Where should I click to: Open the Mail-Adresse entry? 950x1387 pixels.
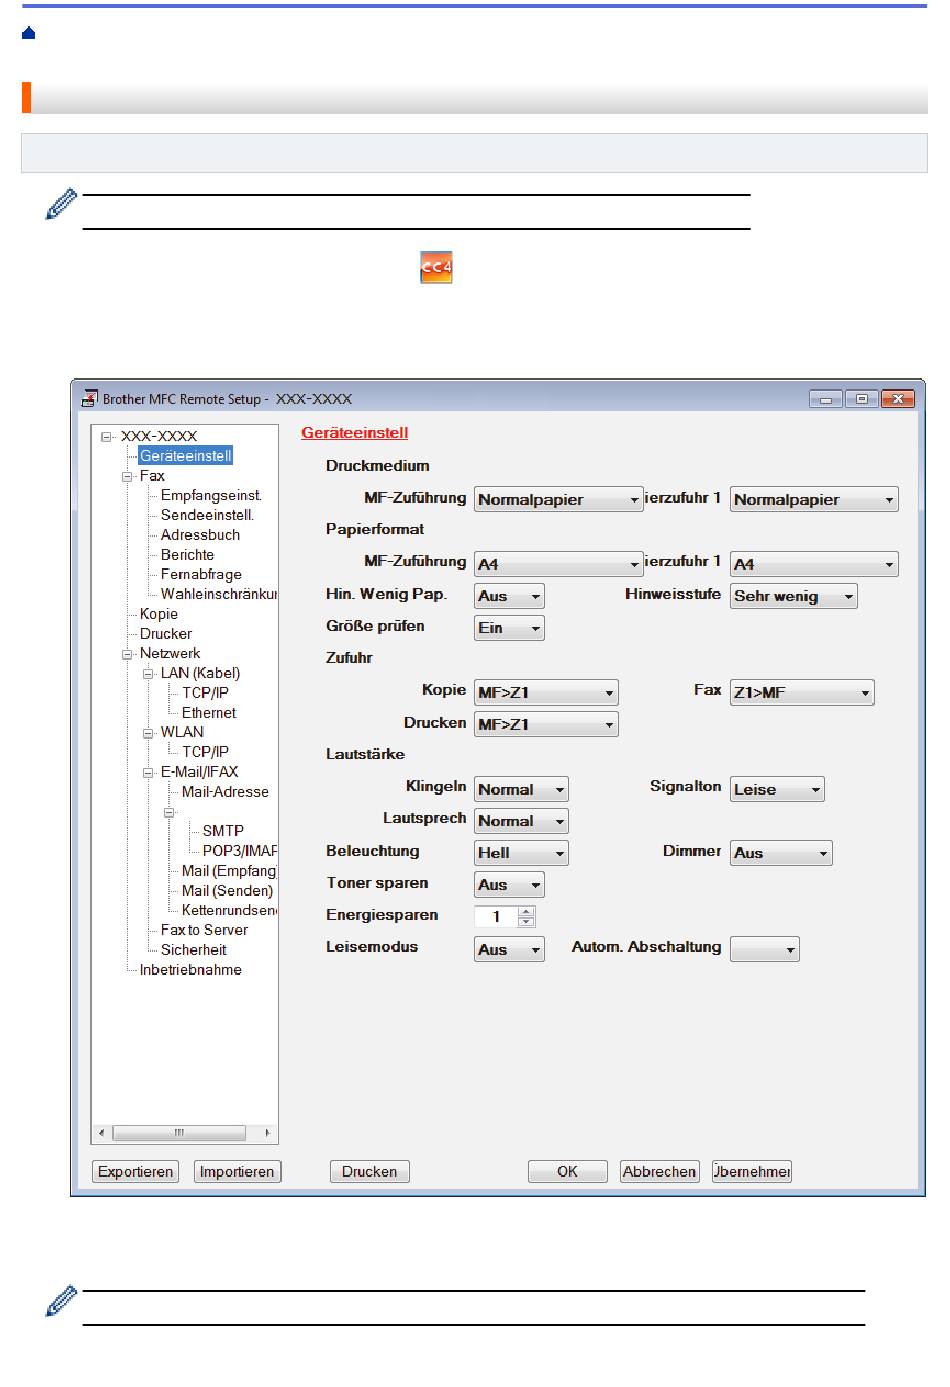(225, 792)
